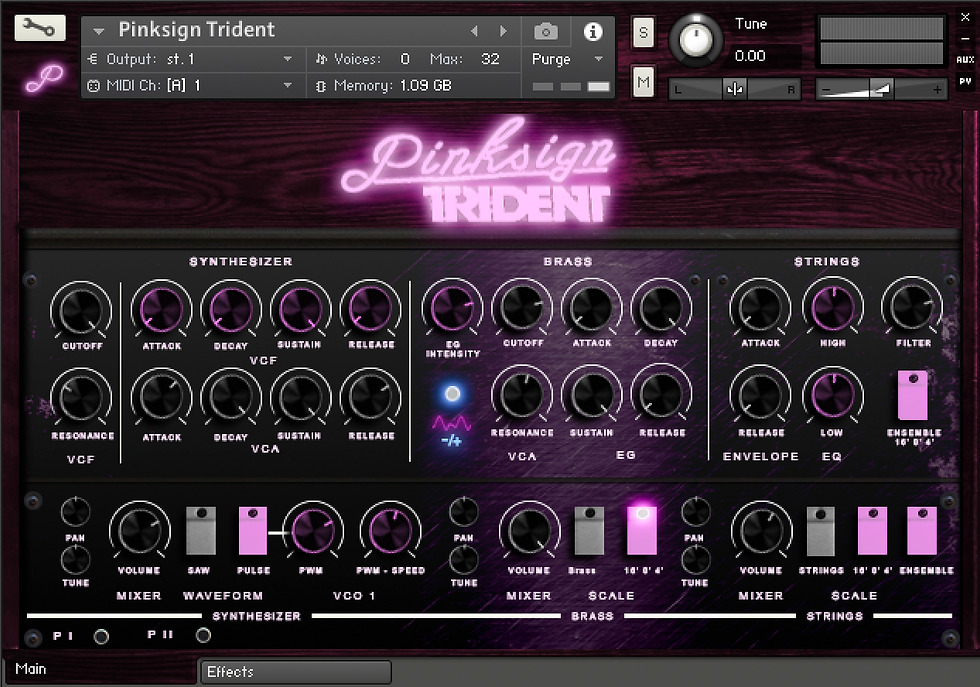Click the Synthesizer VCA RELEASE knob
This screenshot has height=687, width=980.
coord(370,398)
